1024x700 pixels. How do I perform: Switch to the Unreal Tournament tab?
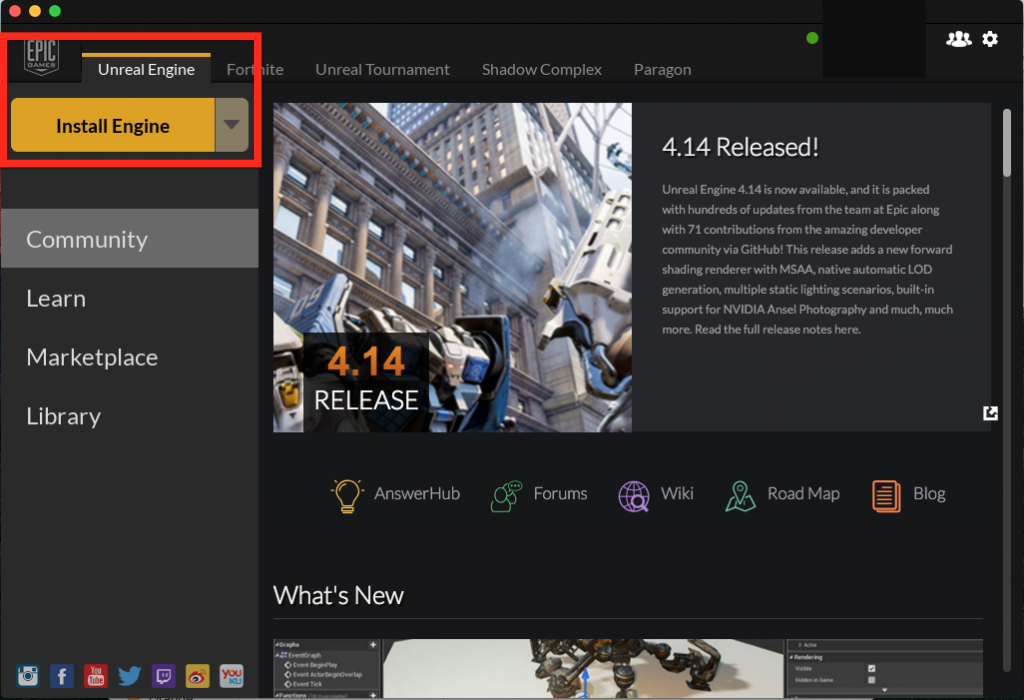tap(382, 69)
